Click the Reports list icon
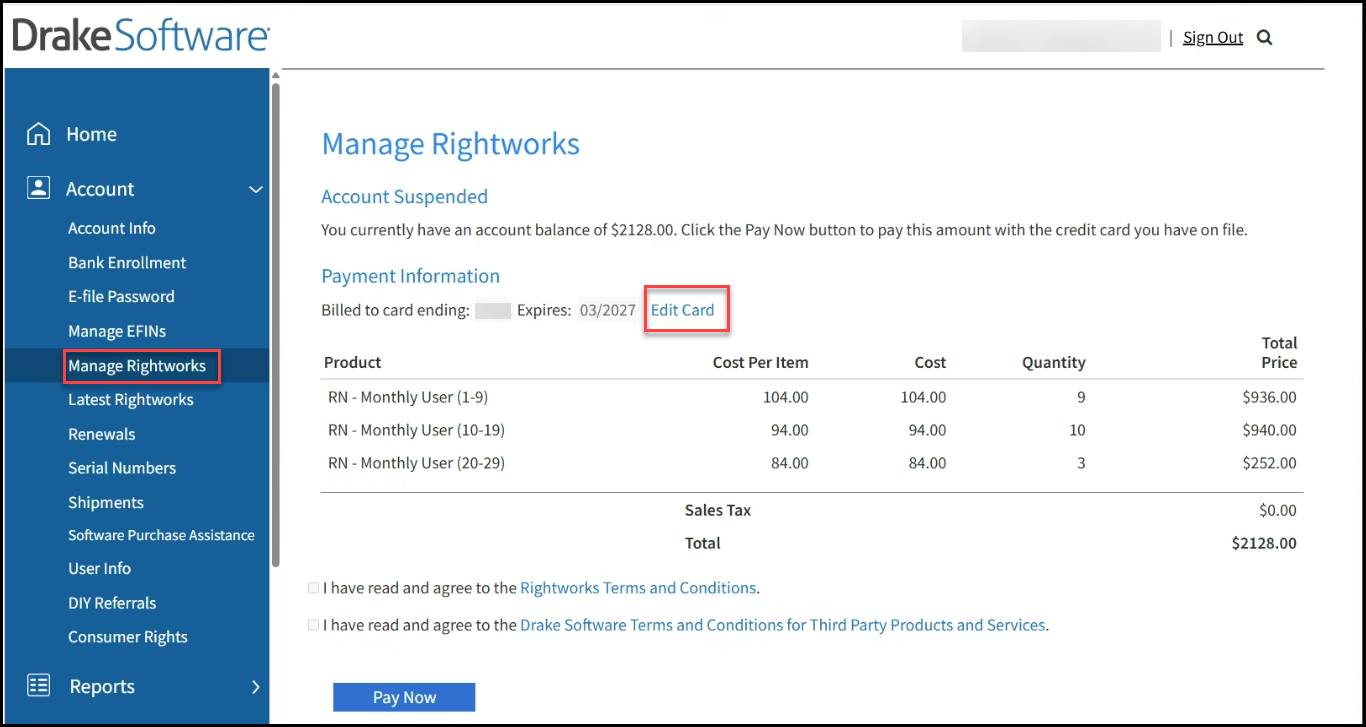 tap(38, 686)
